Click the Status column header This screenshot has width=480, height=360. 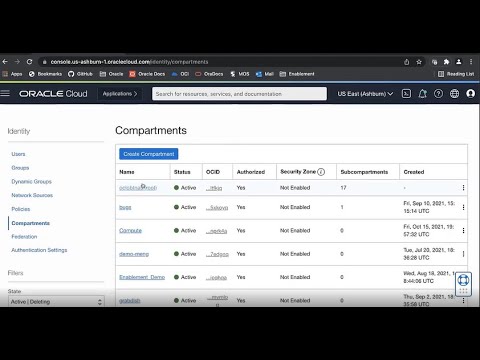[182, 172]
